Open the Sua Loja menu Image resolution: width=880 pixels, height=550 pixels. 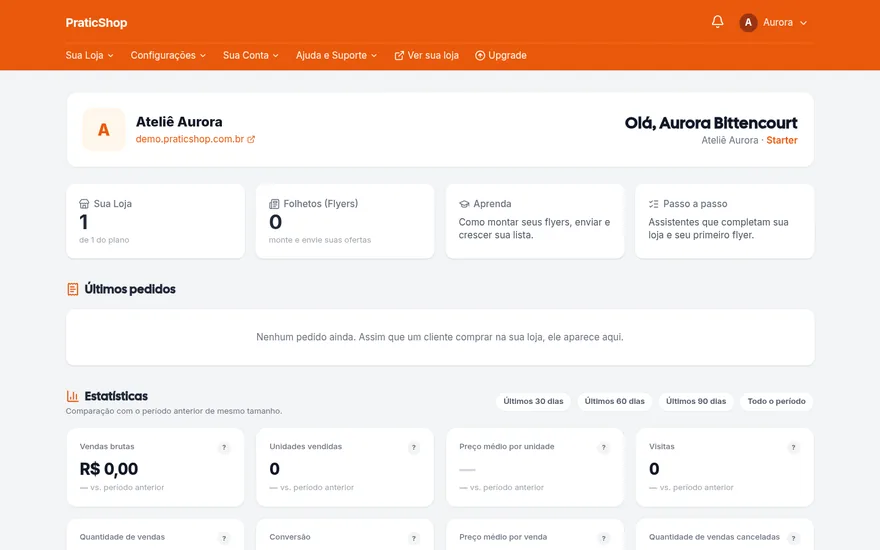89,55
